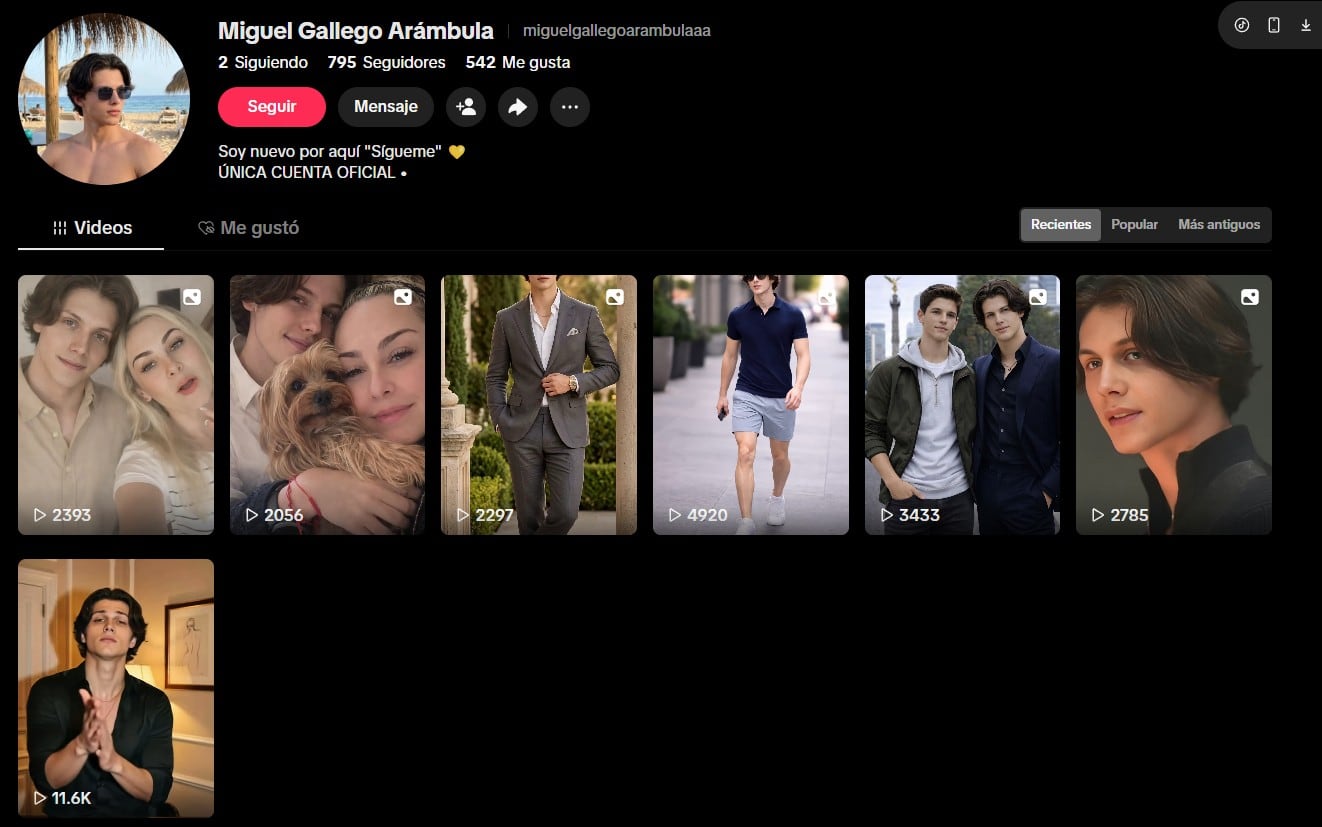Sort videos by Más antiguos
The height and width of the screenshot is (827, 1322).
(x=1219, y=225)
